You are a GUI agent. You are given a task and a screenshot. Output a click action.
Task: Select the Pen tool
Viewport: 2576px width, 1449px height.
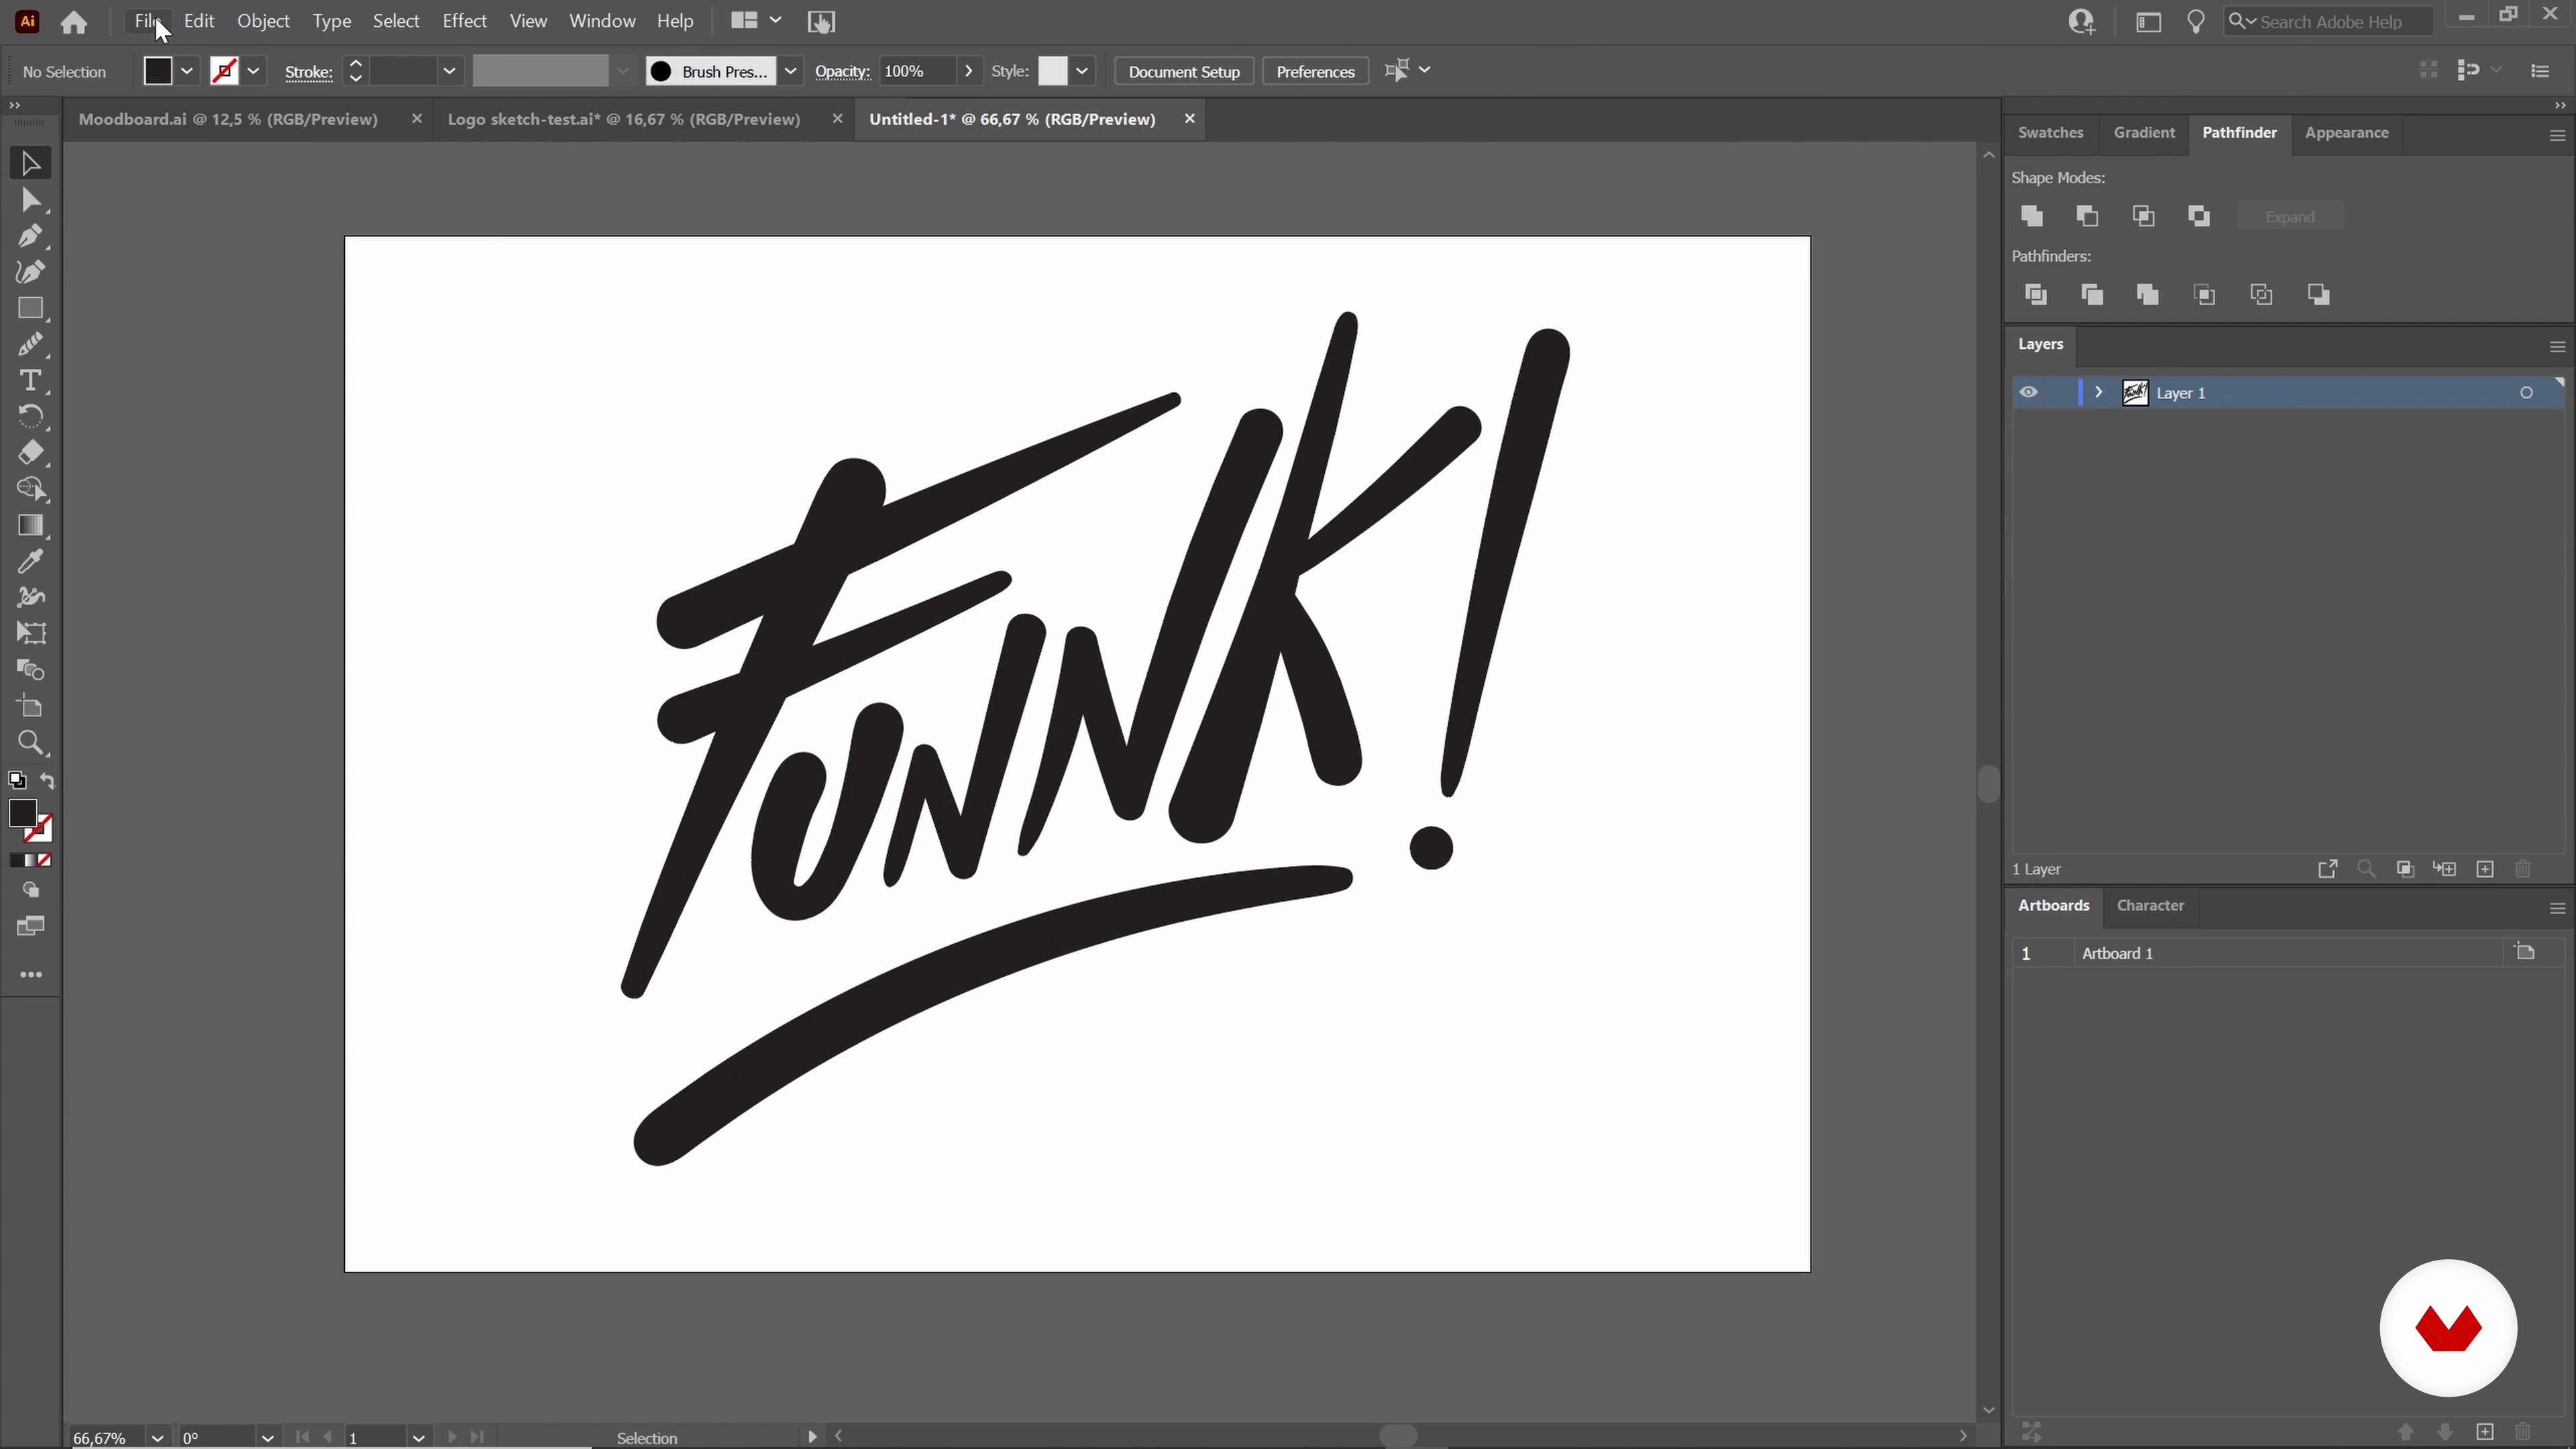[30, 236]
